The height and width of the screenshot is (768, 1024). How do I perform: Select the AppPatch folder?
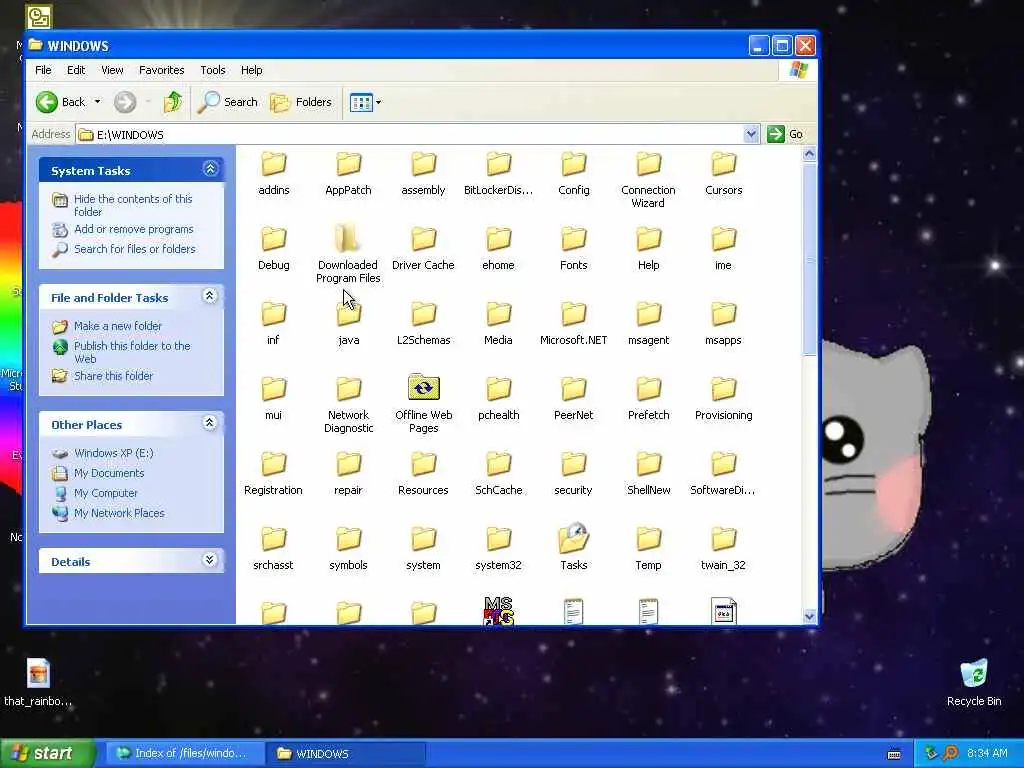tap(348, 174)
